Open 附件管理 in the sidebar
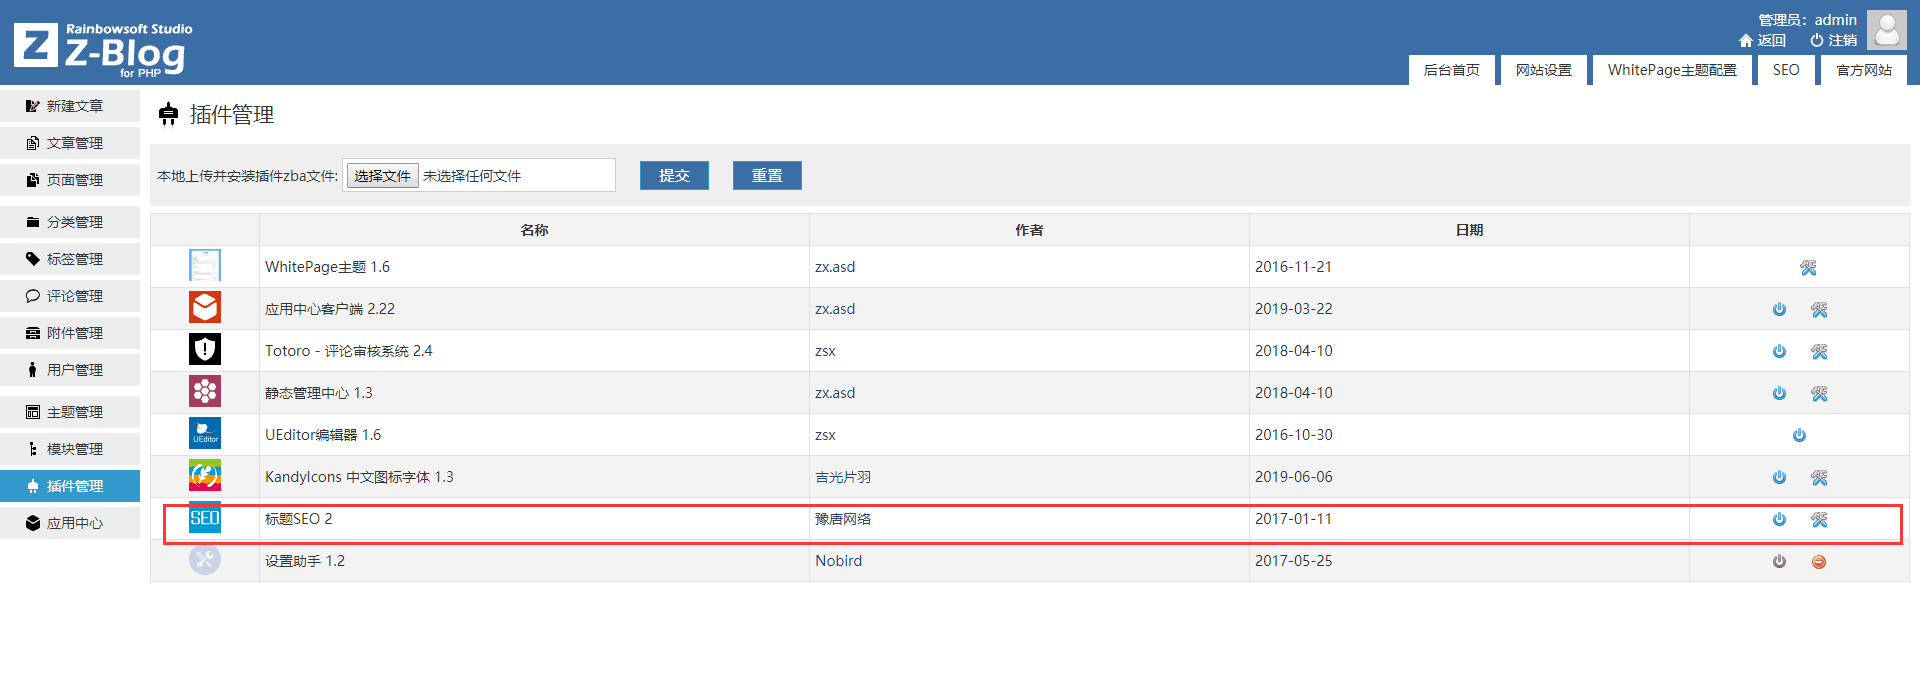The height and width of the screenshot is (680, 1920). pyautogui.click(x=70, y=333)
